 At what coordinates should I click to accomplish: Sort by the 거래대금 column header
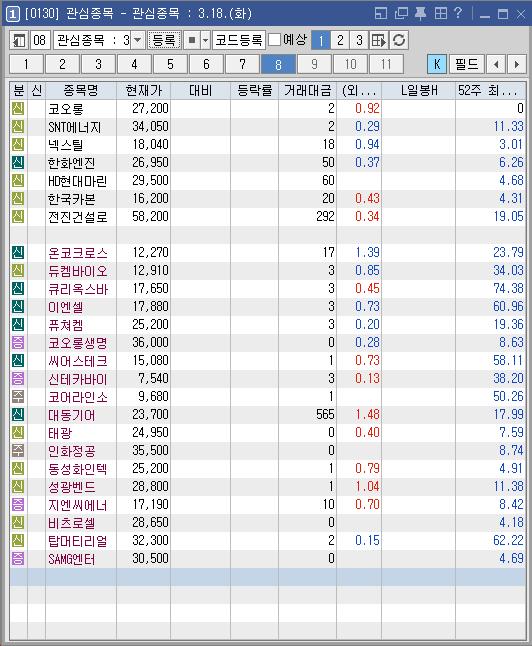[307, 90]
